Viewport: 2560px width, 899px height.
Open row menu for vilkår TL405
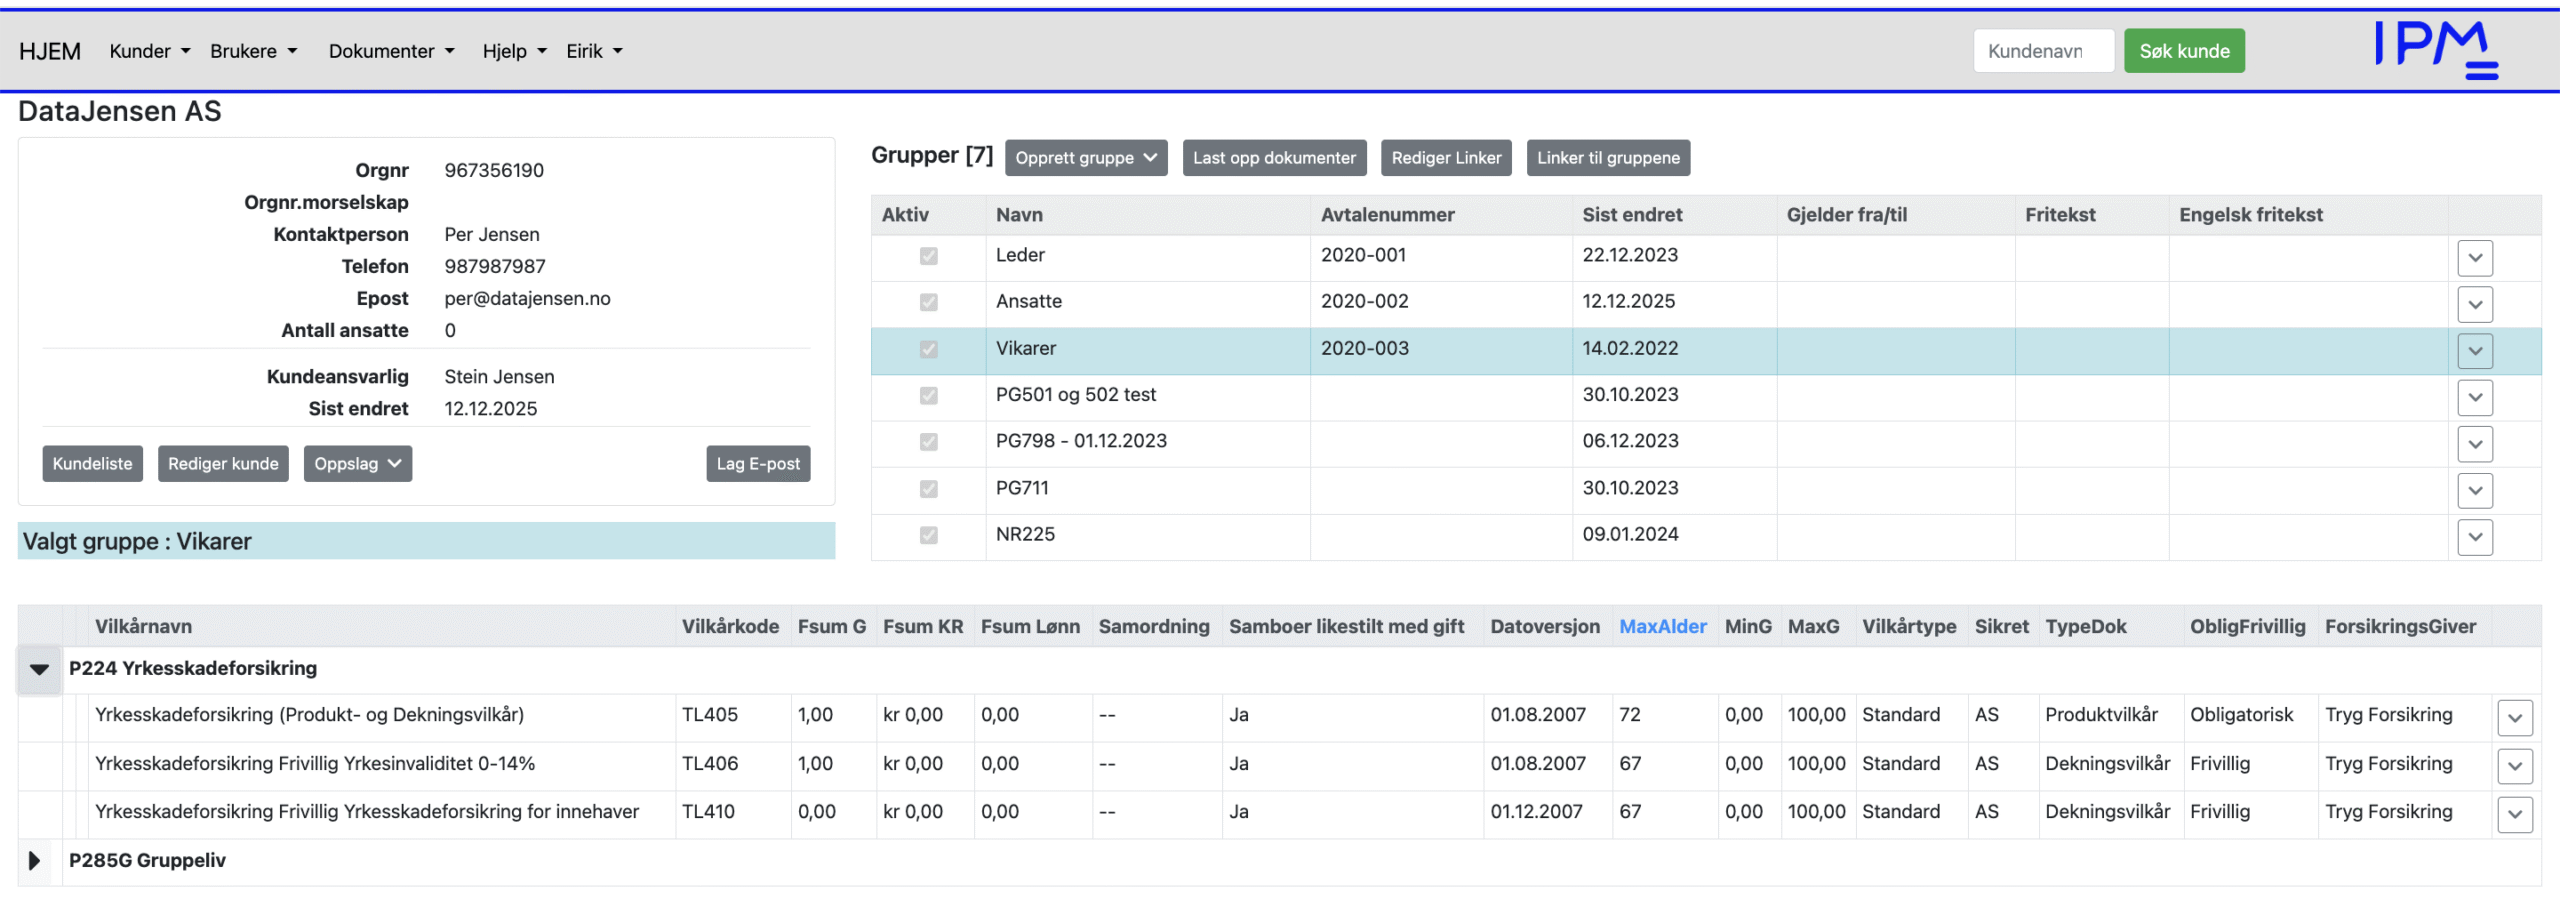click(2514, 717)
